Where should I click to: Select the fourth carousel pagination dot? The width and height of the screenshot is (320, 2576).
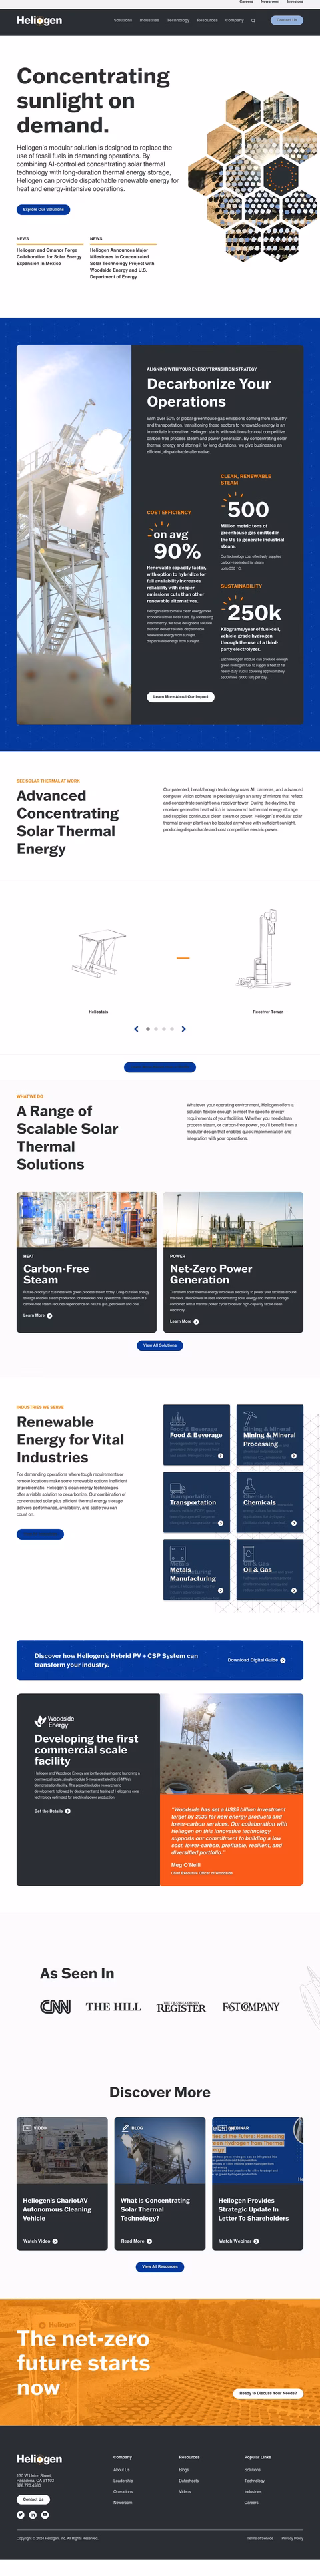(172, 1028)
